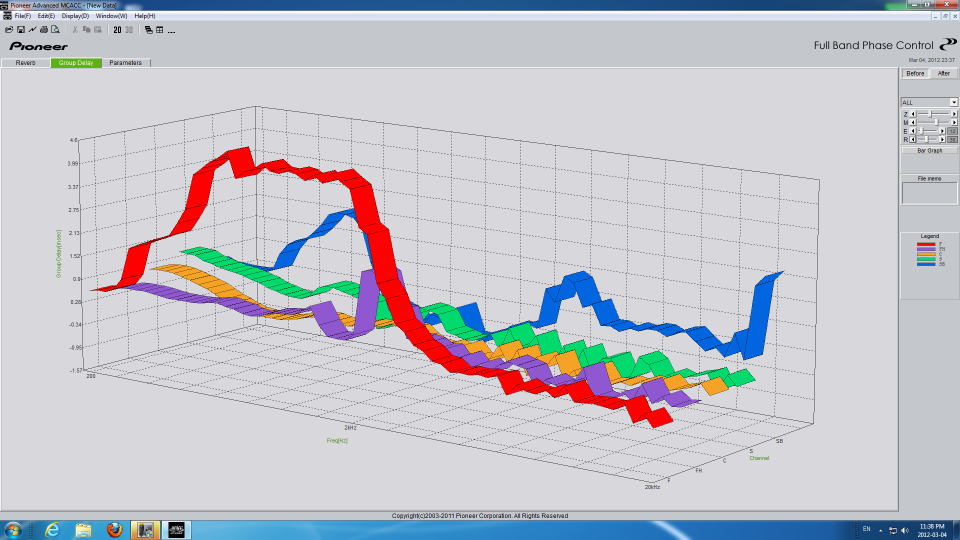Viewport: 960px width, 540px height.
Task: Click the purple FH legend swatch
Action: tap(926, 249)
